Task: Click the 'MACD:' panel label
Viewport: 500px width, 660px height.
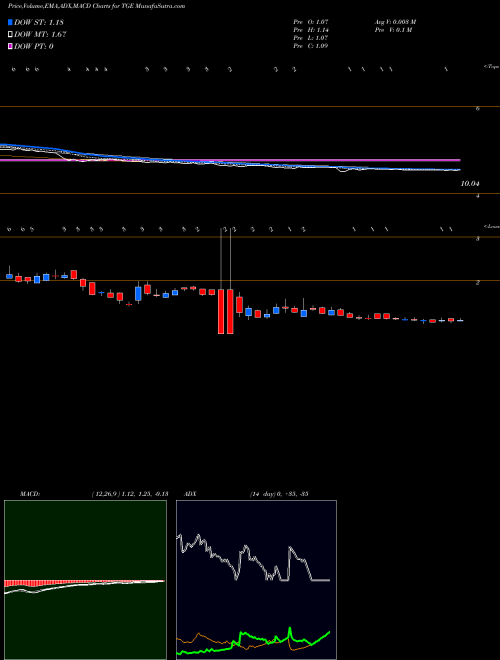Action: point(30,494)
